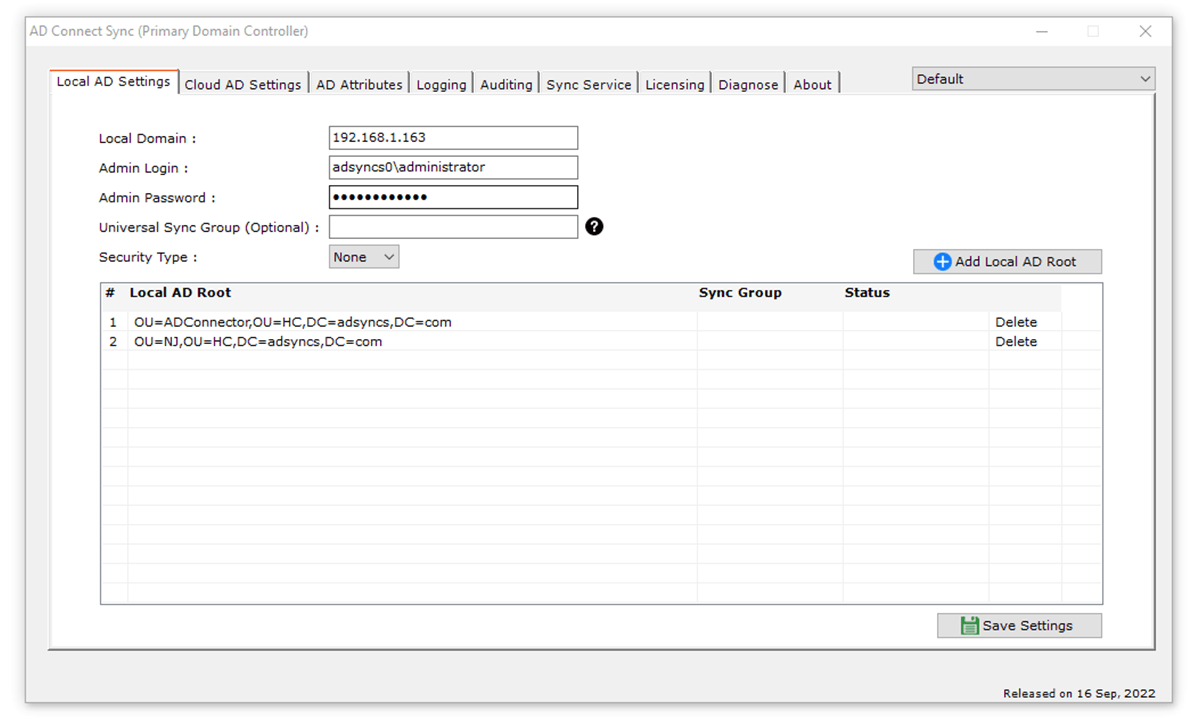Viewport: 1200px width, 720px height.
Task: Click the Status cell of OU=NJ row
Action: (915, 341)
